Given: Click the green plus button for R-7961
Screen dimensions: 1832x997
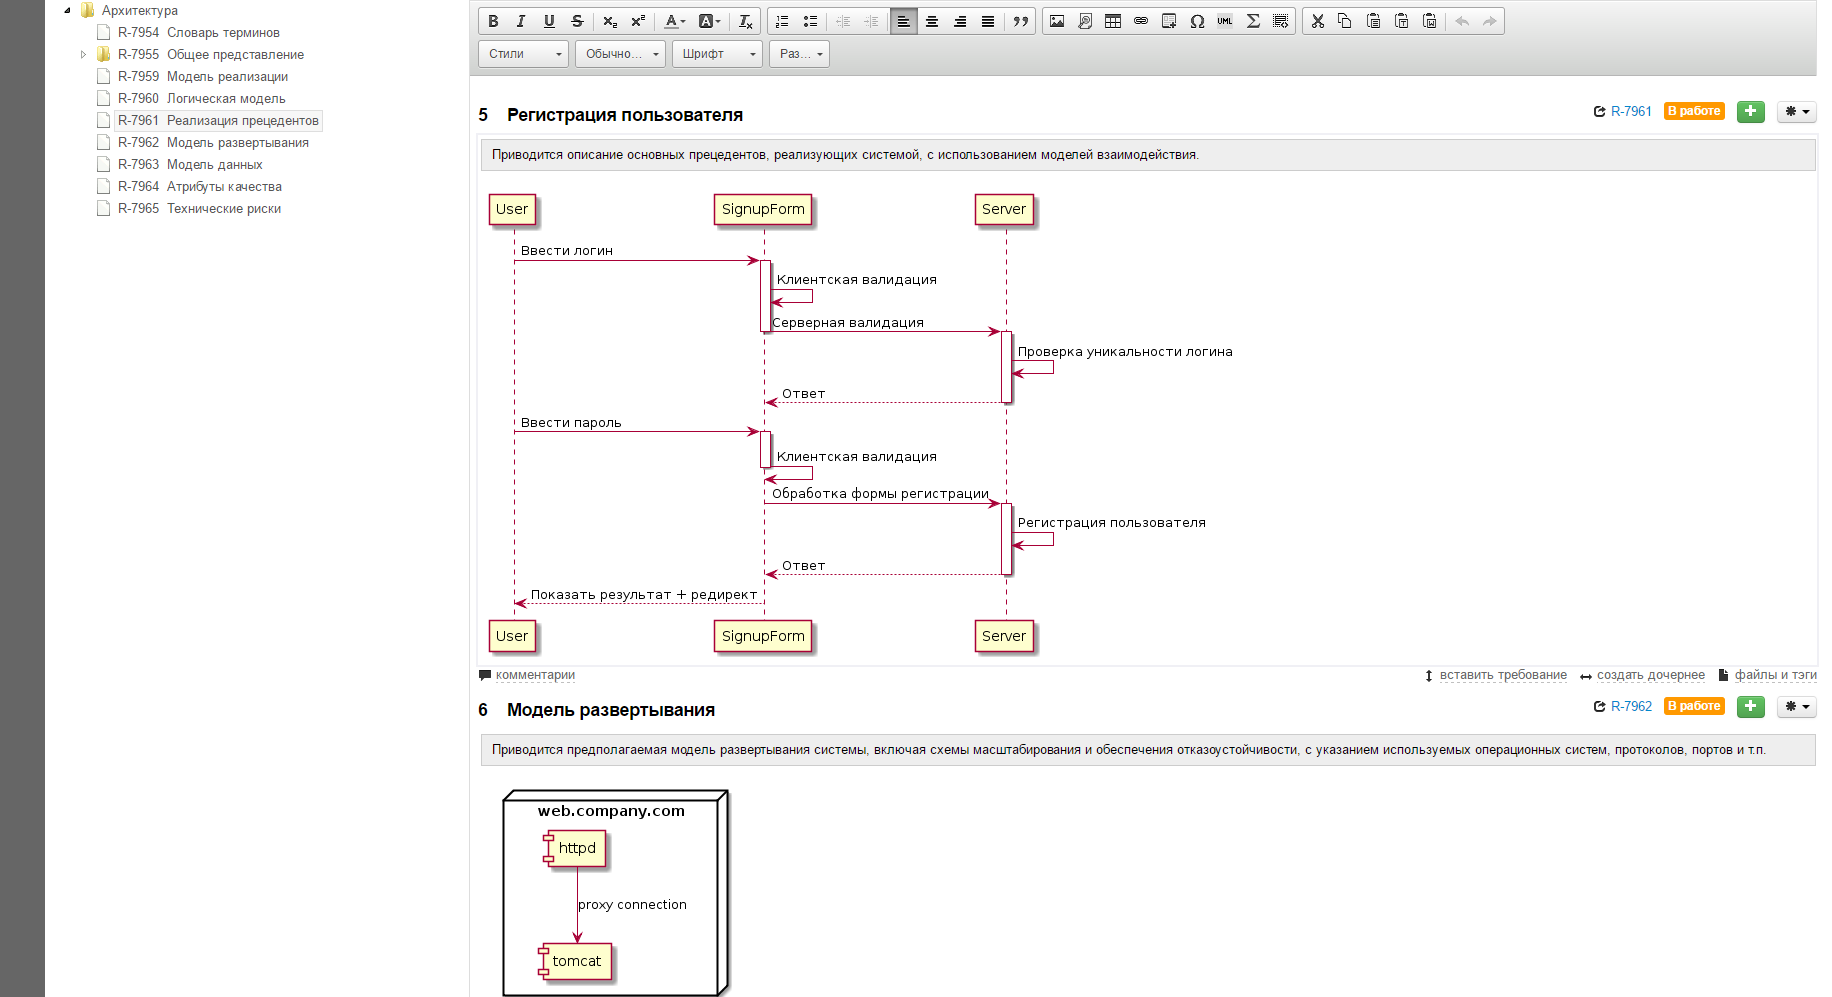Looking at the screenshot, I should click(1751, 112).
